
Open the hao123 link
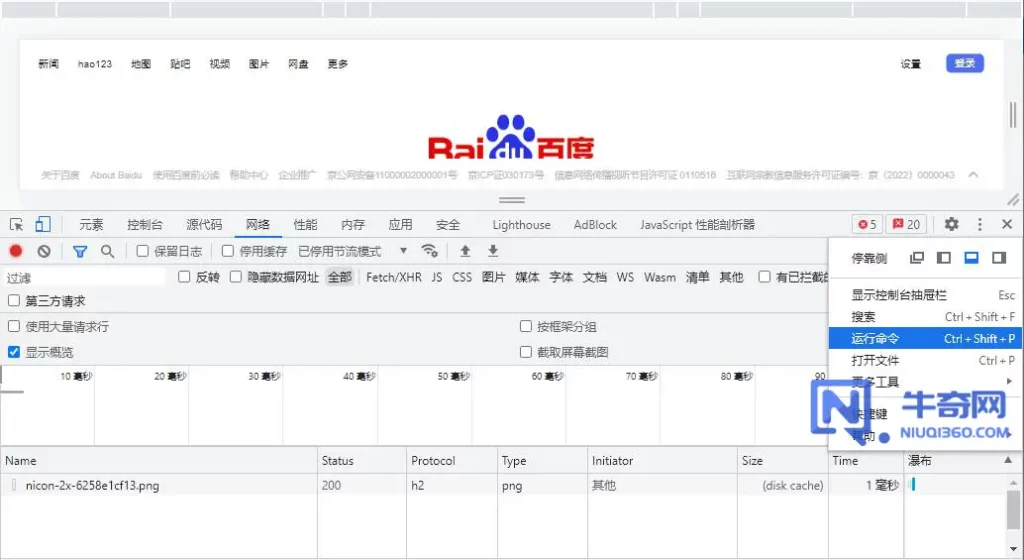(x=95, y=63)
